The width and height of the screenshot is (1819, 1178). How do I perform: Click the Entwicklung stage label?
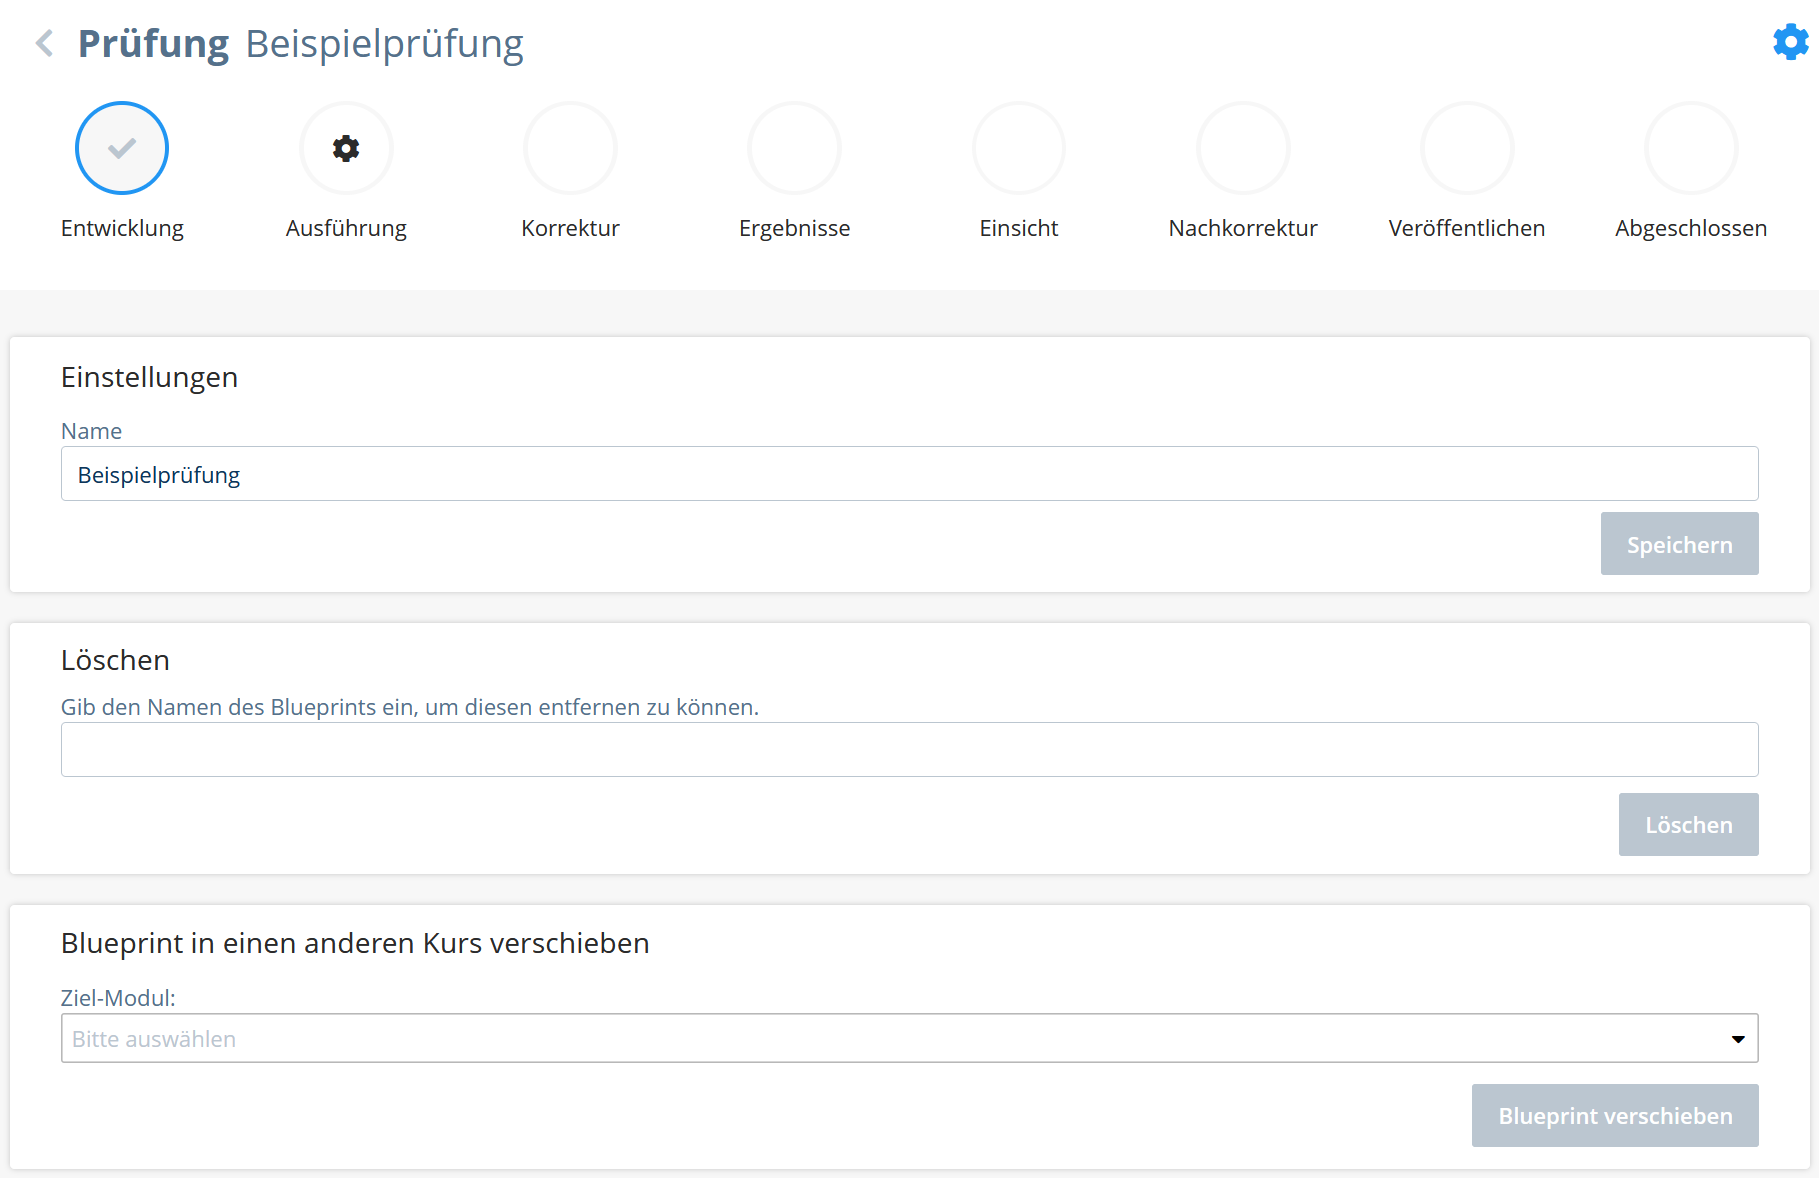pos(122,228)
